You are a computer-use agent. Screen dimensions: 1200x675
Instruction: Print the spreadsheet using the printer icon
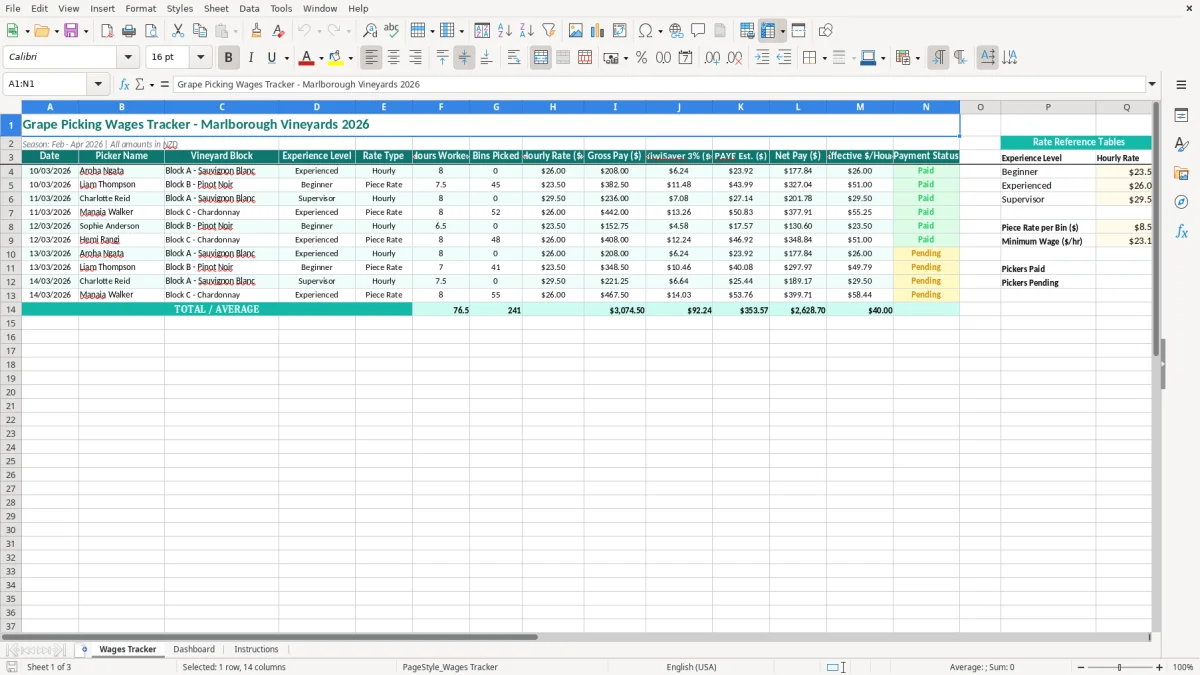point(128,31)
